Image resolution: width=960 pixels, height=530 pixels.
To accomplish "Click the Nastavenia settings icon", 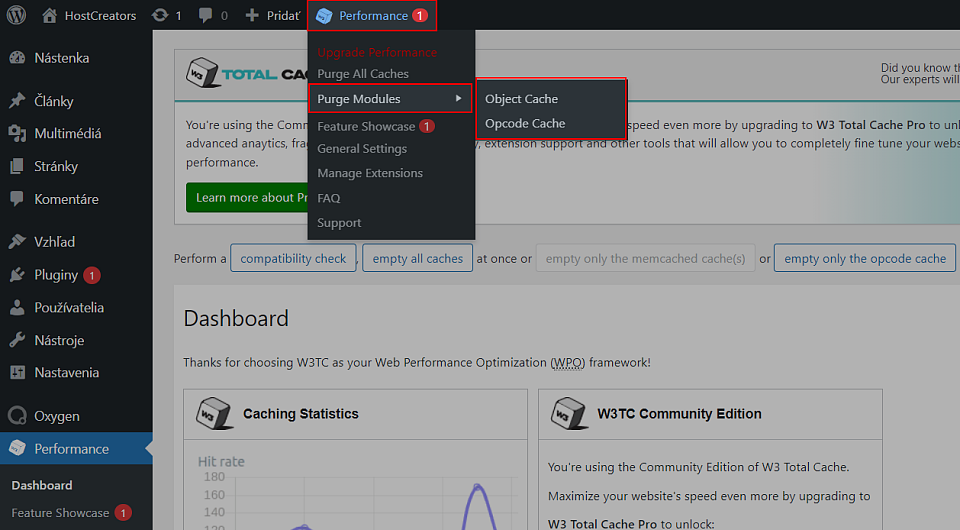I will [x=17, y=372].
